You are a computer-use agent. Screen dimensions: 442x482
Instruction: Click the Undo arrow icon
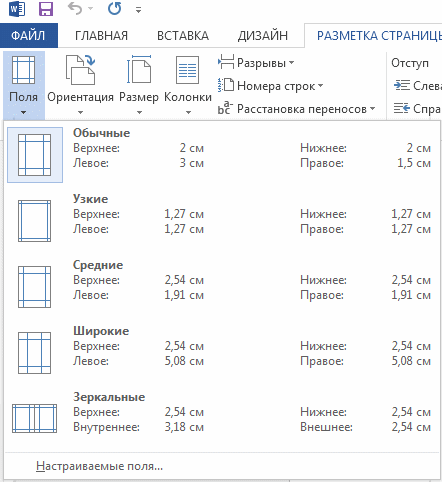75,9
